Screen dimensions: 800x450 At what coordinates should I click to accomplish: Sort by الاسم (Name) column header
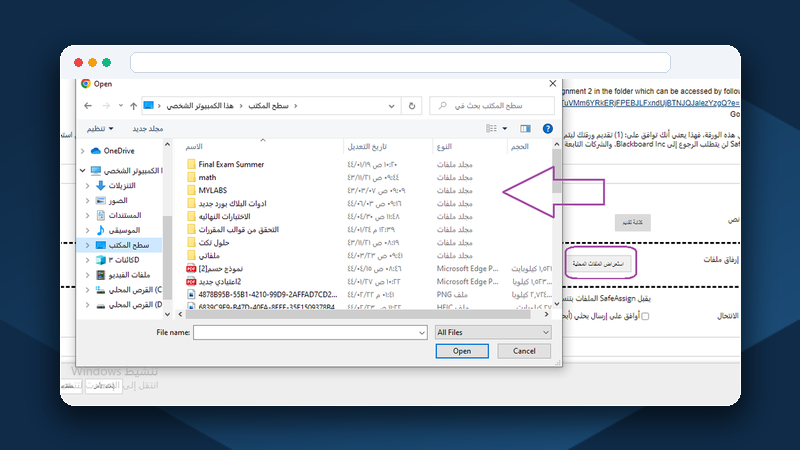click(194, 146)
